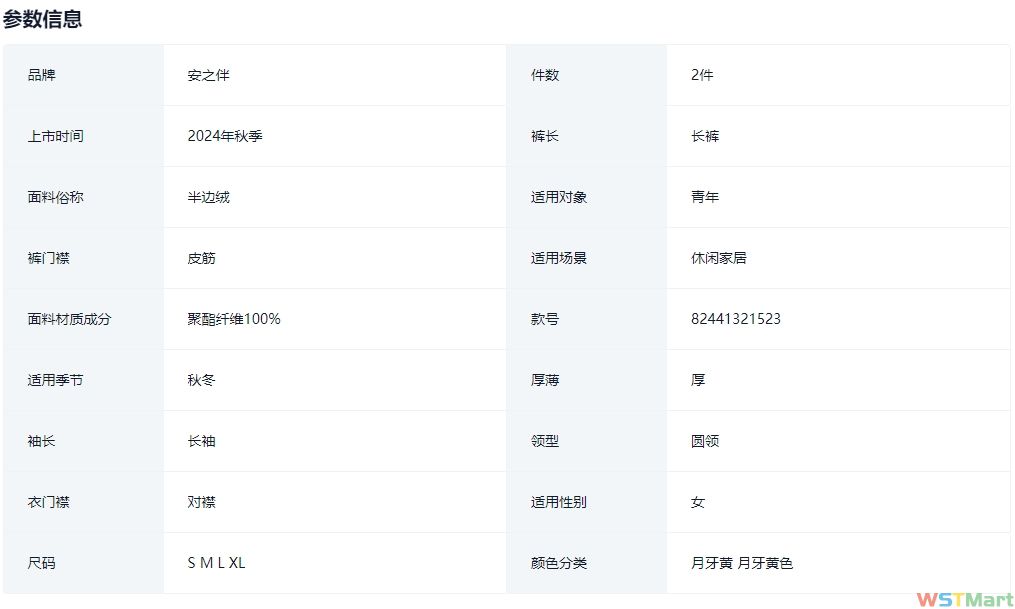
Task: Click the 品牌 label cell
Action: point(42,75)
